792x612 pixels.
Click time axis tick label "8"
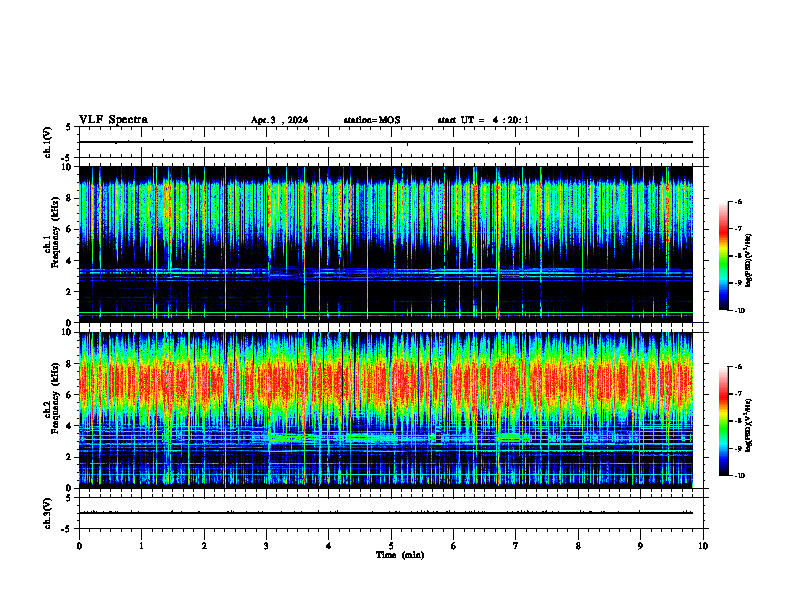coord(578,546)
